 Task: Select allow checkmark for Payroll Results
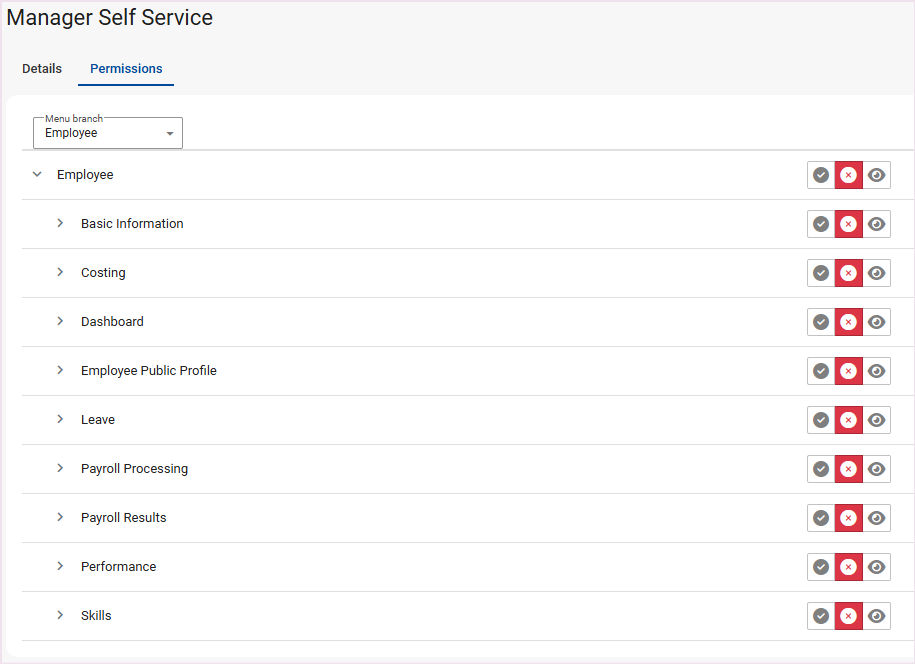(x=821, y=518)
